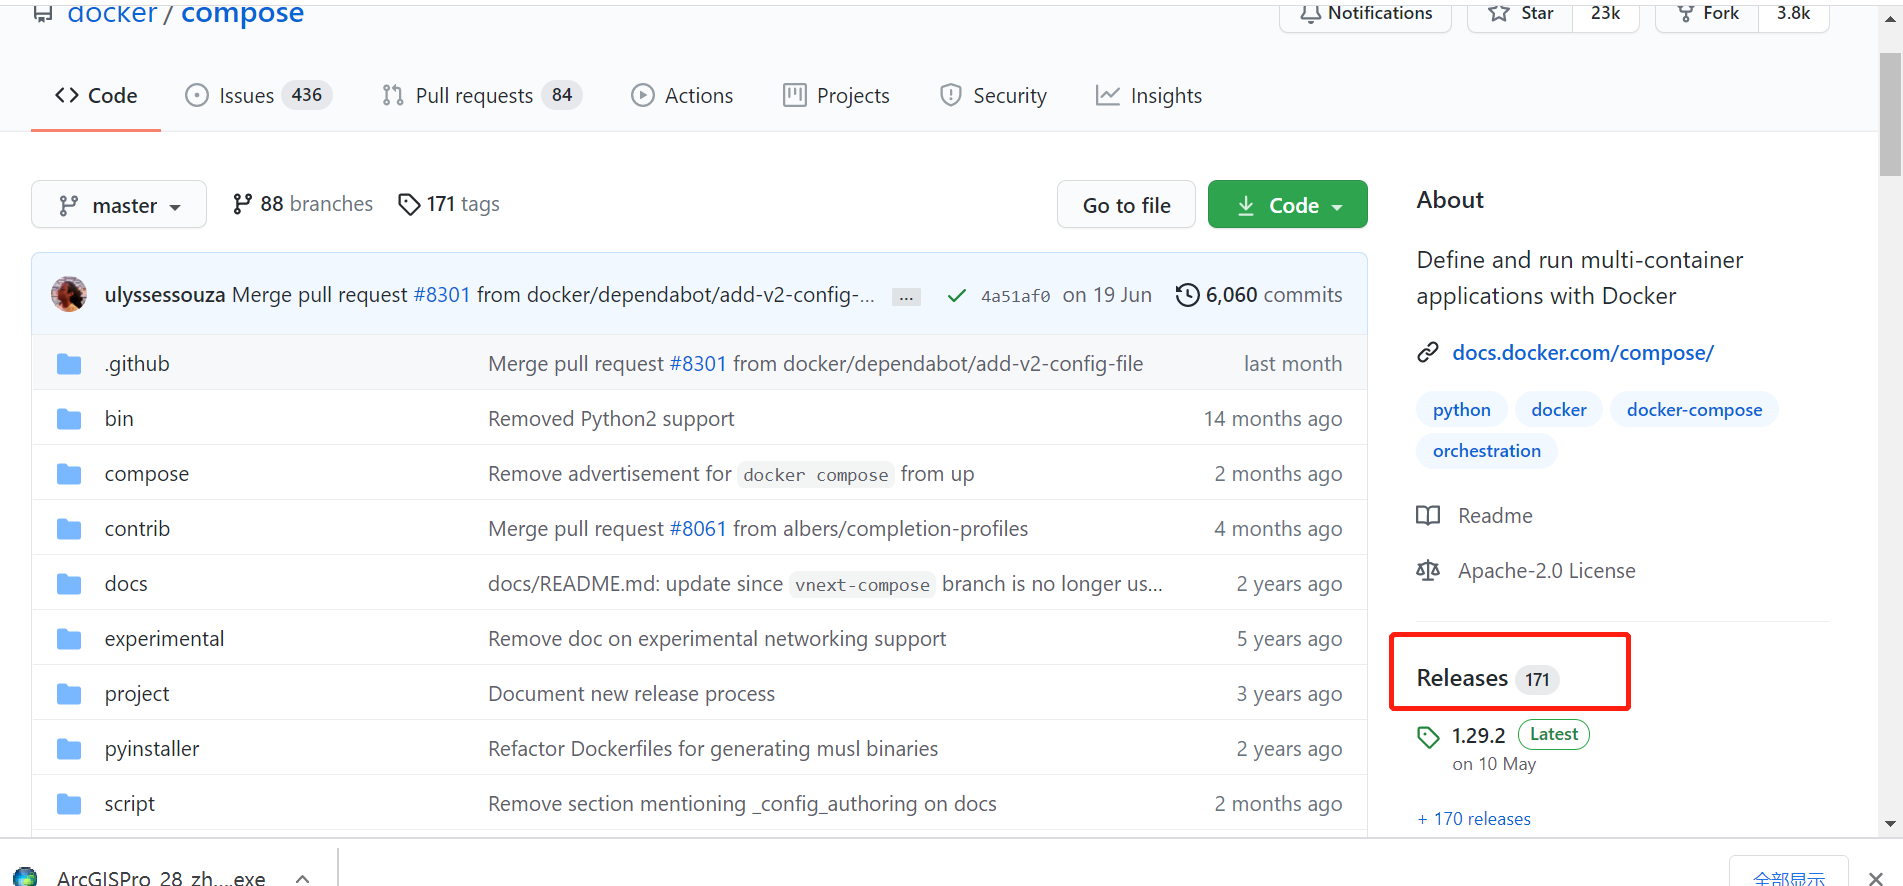Open the .github folder
1903x886 pixels.
click(137, 364)
